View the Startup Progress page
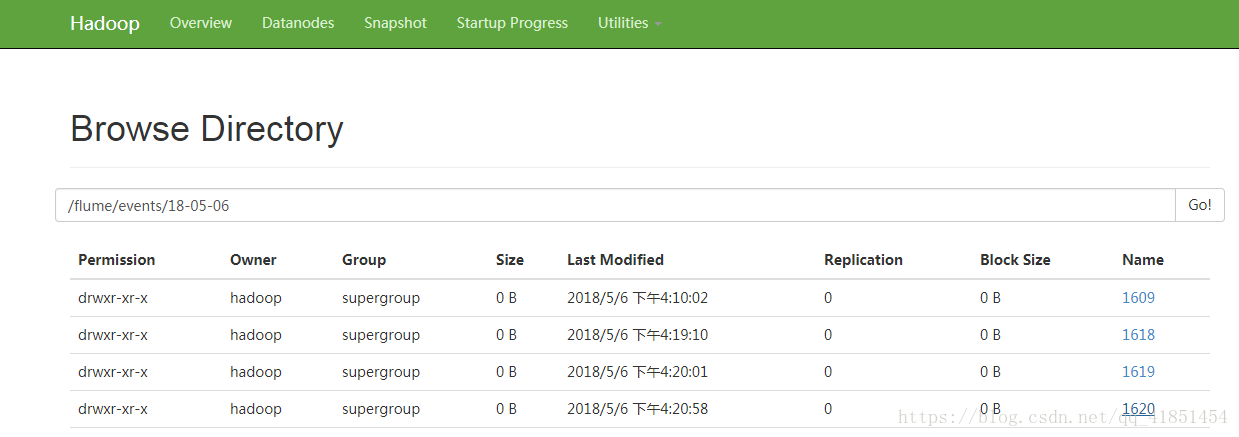This screenshot has width=1239, height=437. [512, 23]
